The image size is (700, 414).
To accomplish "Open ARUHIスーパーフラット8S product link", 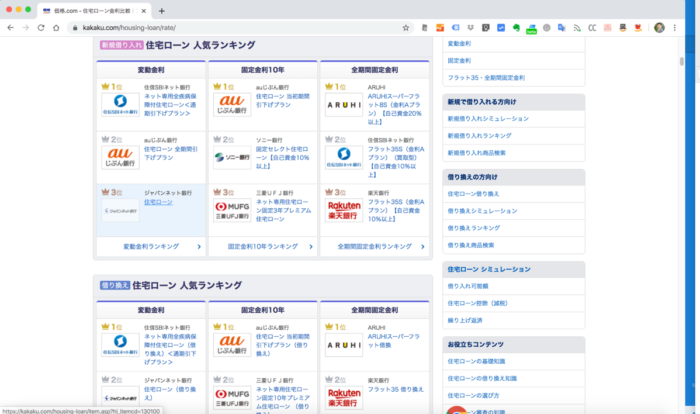I will click(394, 109).
